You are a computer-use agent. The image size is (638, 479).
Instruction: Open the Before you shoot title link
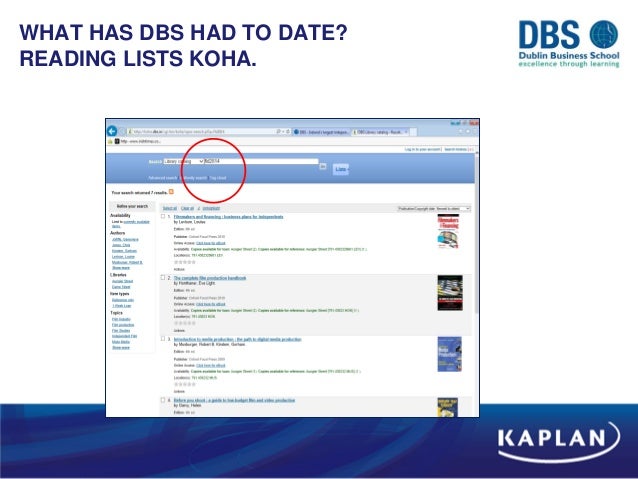tap(234, 400)
